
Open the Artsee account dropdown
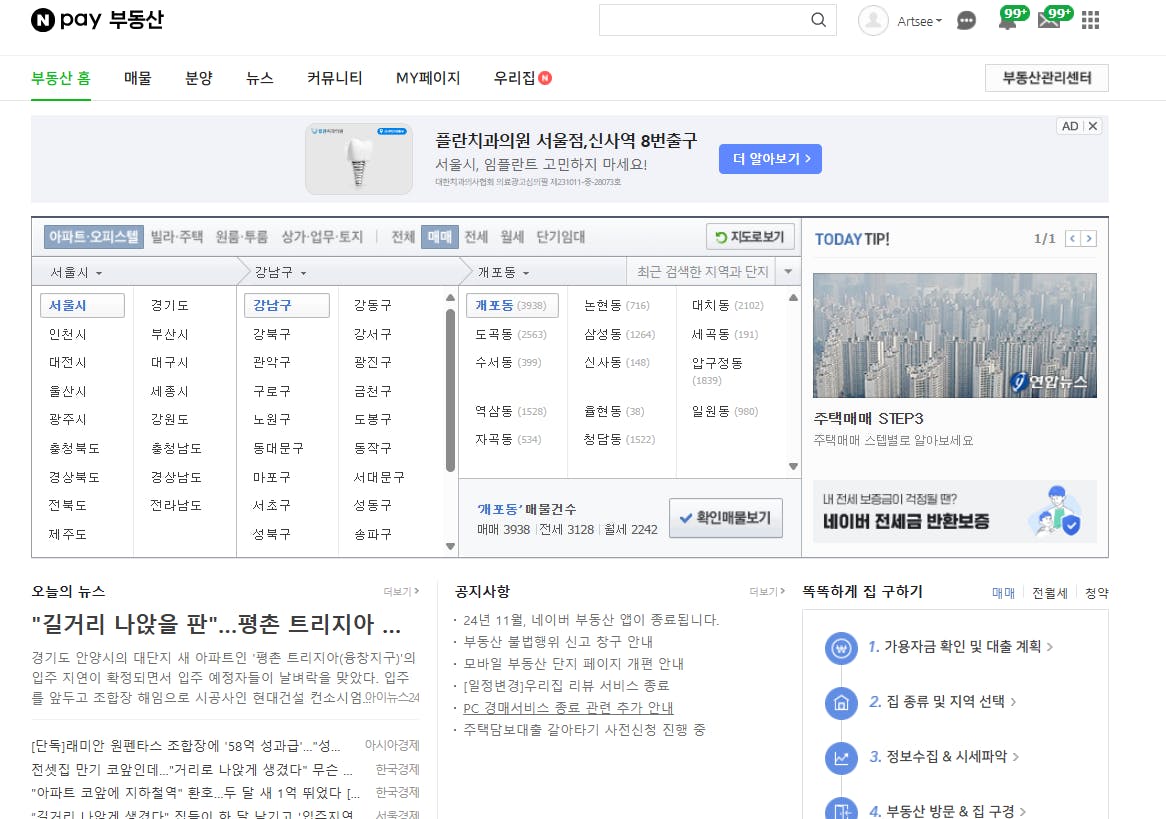coord(919,22)
